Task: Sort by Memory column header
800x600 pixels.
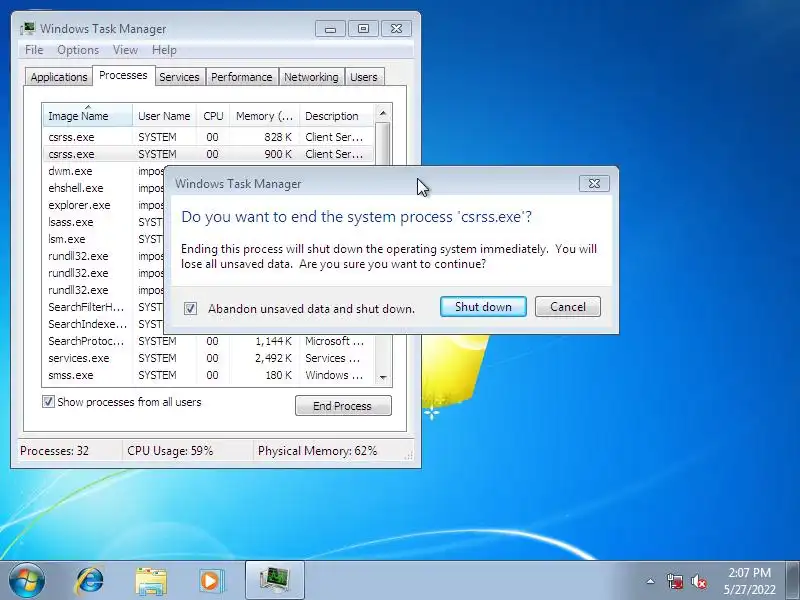Action: [x=264, y=116]
